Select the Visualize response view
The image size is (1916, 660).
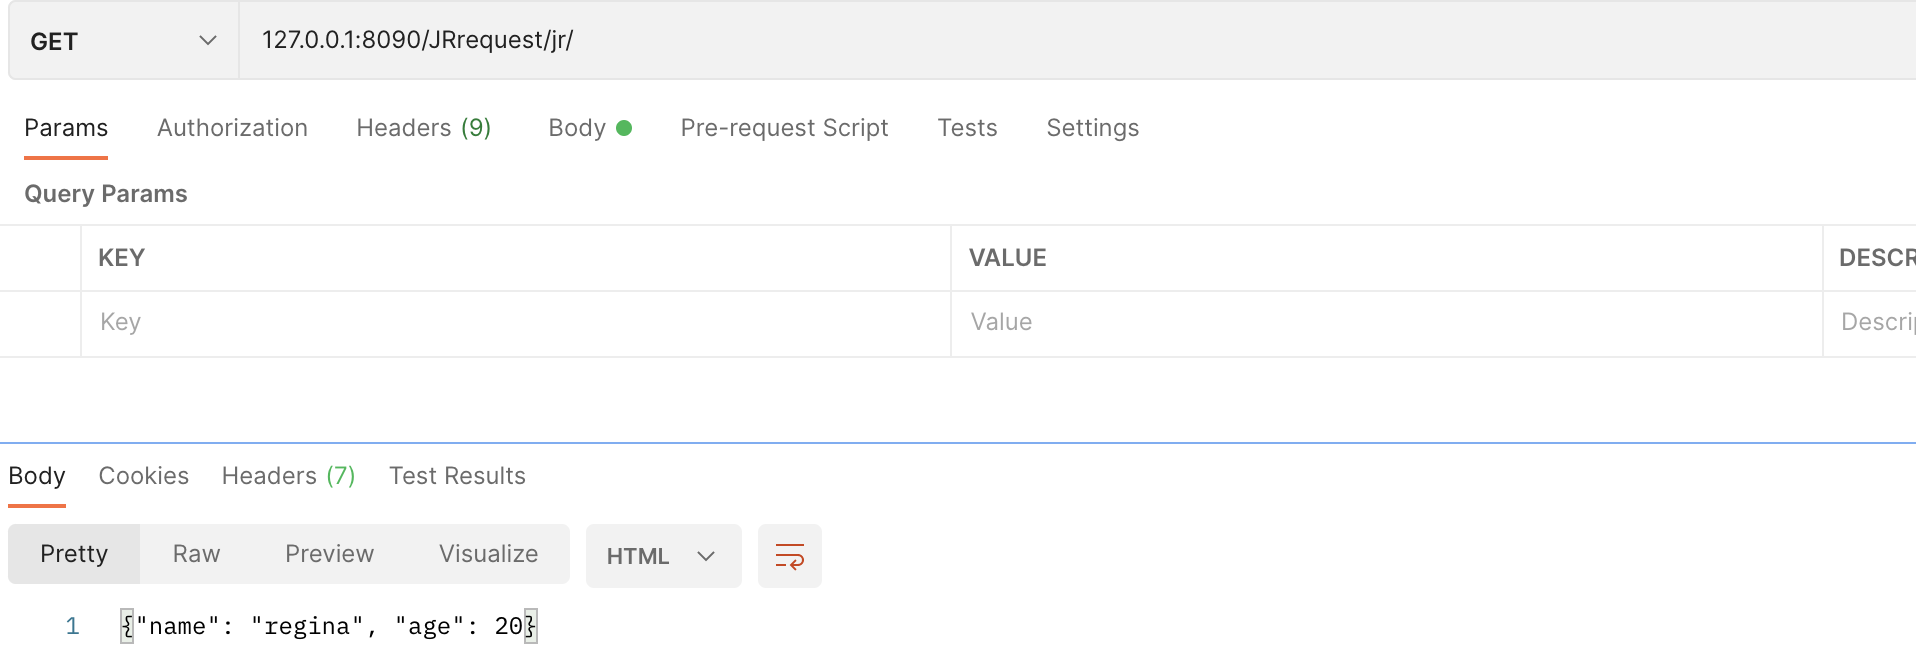[x=488, y=554]
